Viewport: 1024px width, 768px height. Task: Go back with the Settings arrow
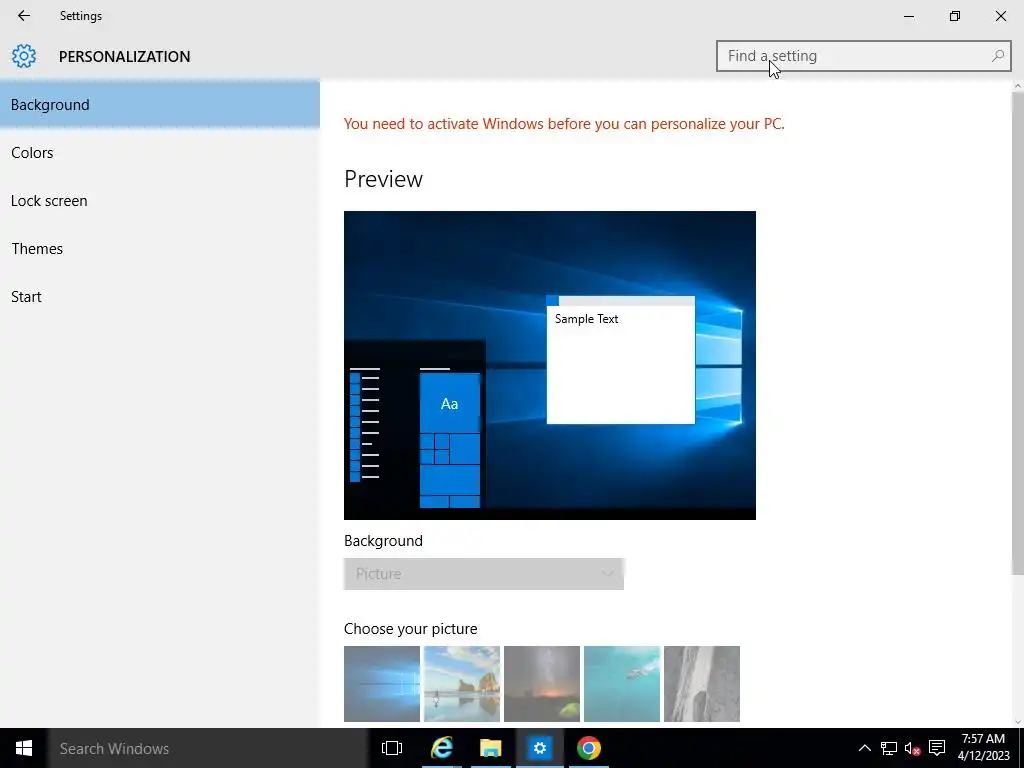(x=24, y=16)
